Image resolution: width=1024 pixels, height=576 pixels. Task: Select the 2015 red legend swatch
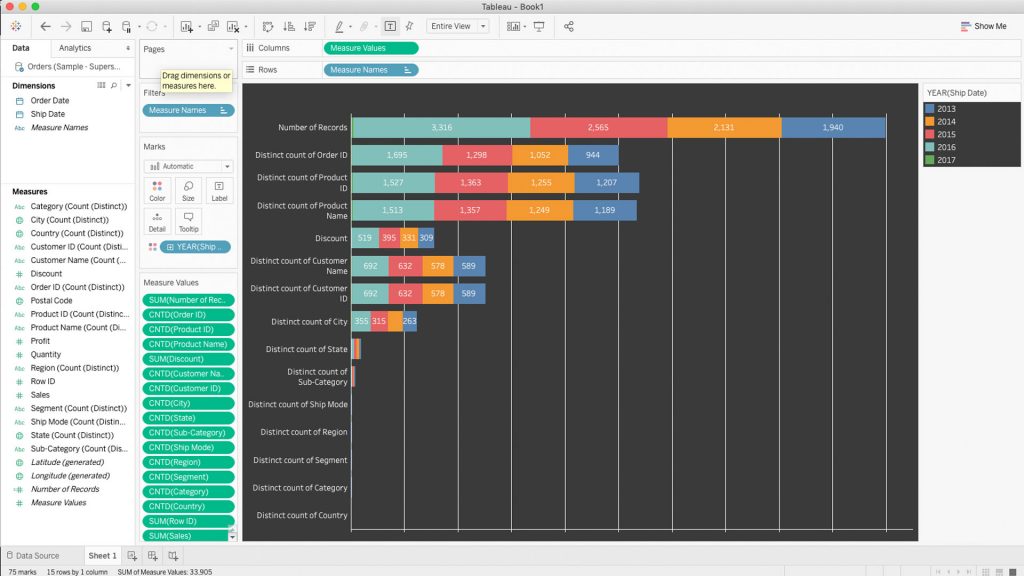point(930,135)
